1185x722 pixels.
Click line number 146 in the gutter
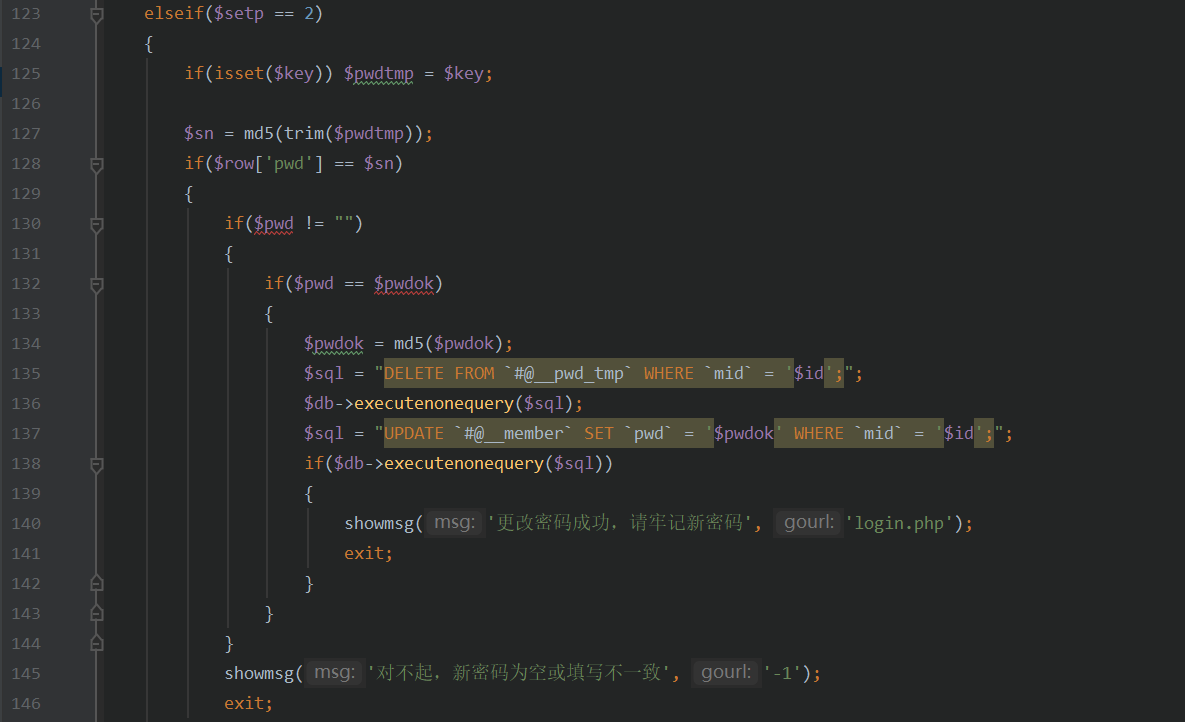click(26, 704)
